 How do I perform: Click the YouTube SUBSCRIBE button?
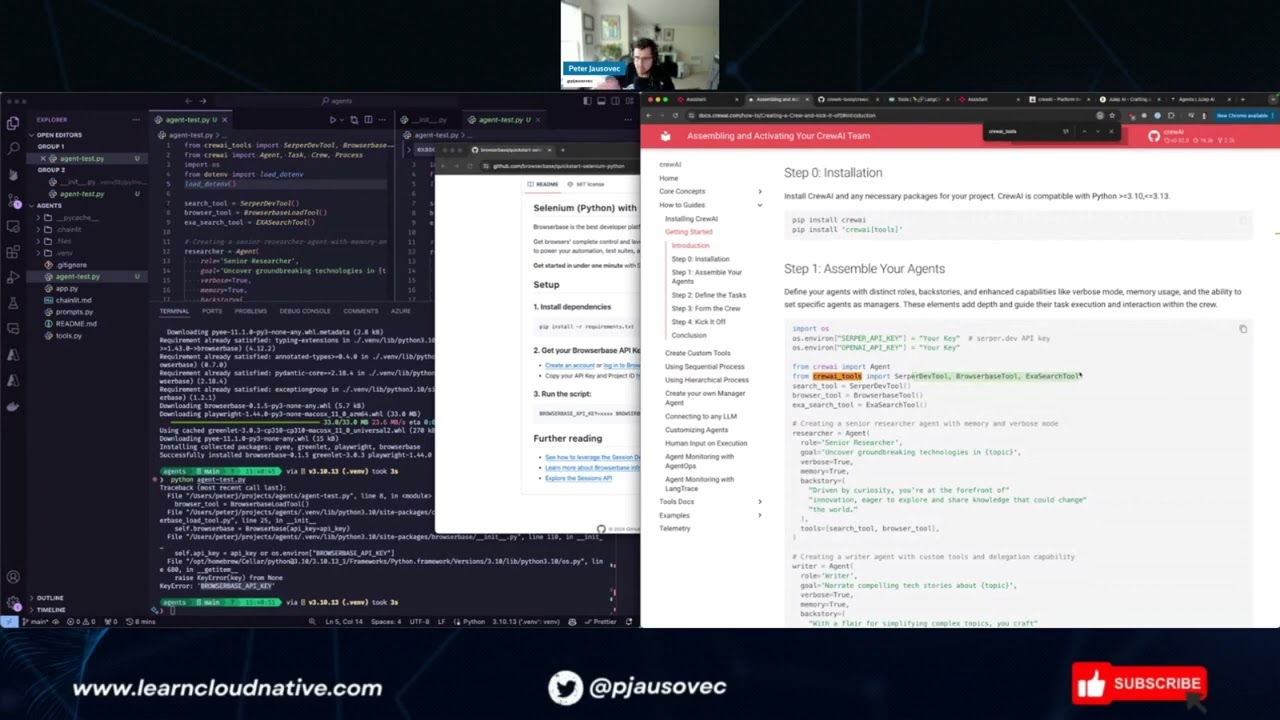[1140, 684]
